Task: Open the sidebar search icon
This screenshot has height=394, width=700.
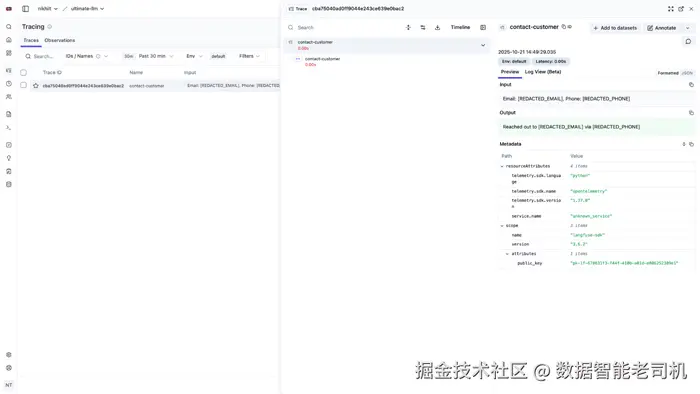Action: pos(8,27)
